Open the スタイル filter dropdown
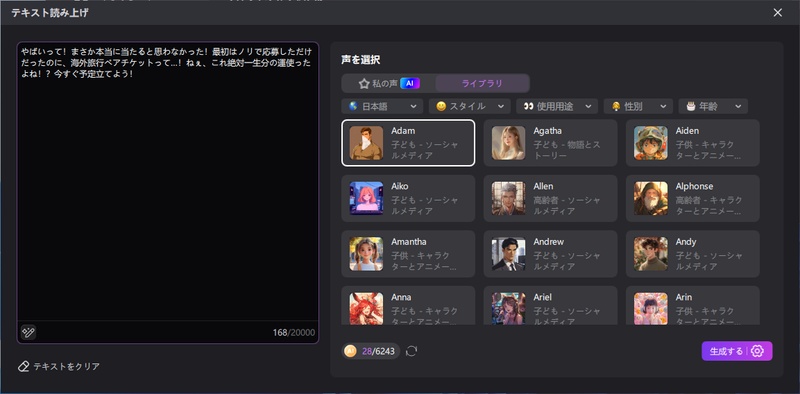The image size is (800, 394). coord(469,106)
